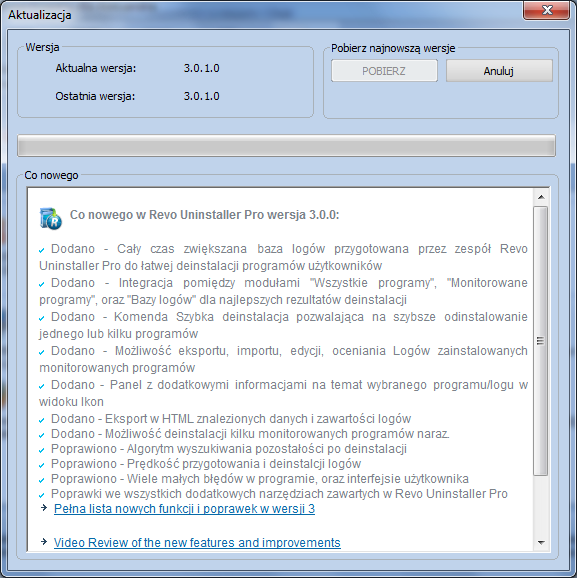Click checkmark beside Poprawki we wszystkich dodatkowych
The height and width of the screenshot is (578, 577).
tap(42, 495)
